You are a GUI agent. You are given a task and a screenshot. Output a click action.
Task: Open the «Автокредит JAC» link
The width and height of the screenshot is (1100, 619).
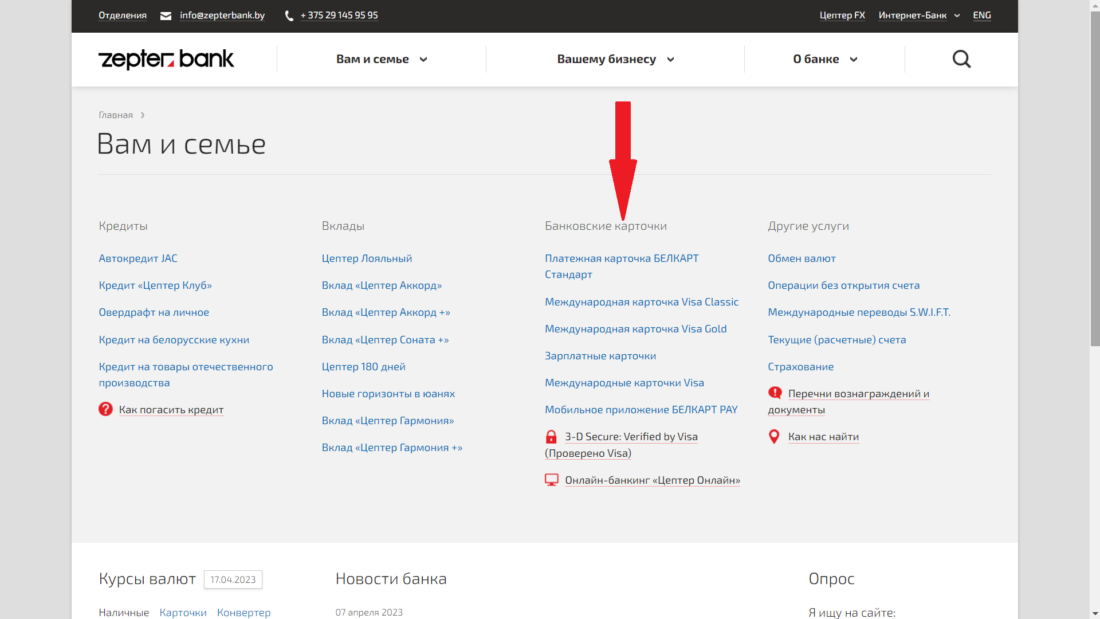pyautogui.click(x=138, y=258)
